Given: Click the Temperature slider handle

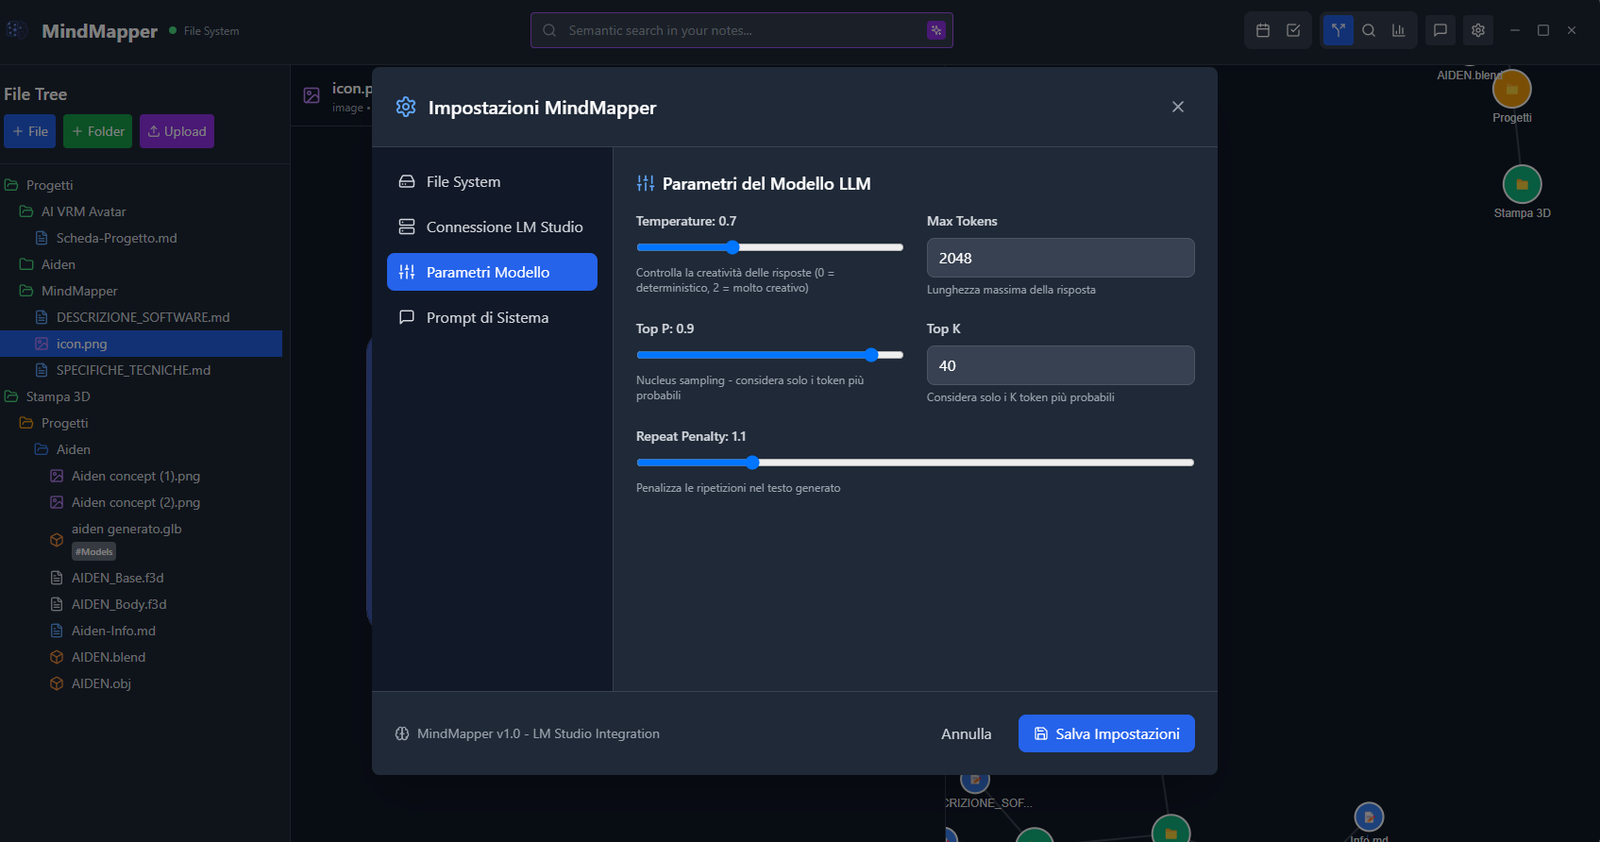Looking at the screenshot, I should (x=732, y=247).
